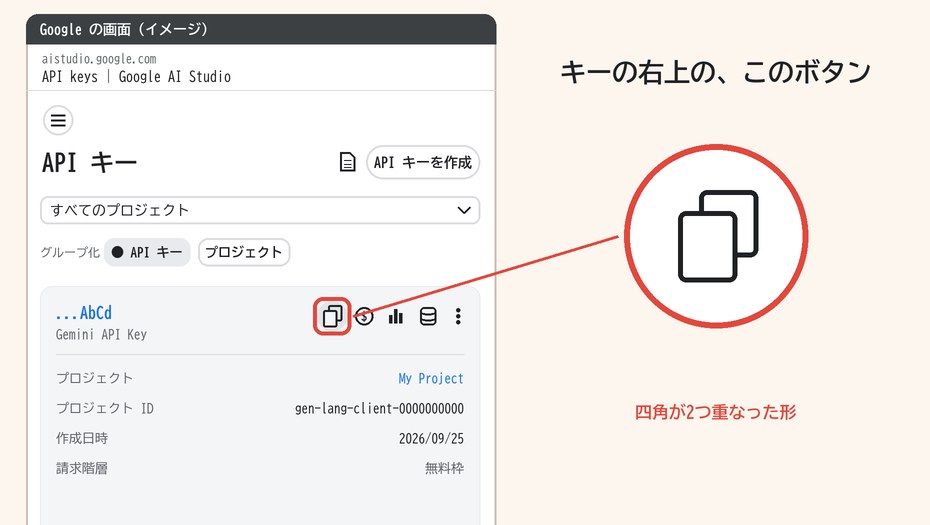Viewport: 930px width, 525px height.
Task: Click the 作成日時 row label
Action: tap(82, 438)
